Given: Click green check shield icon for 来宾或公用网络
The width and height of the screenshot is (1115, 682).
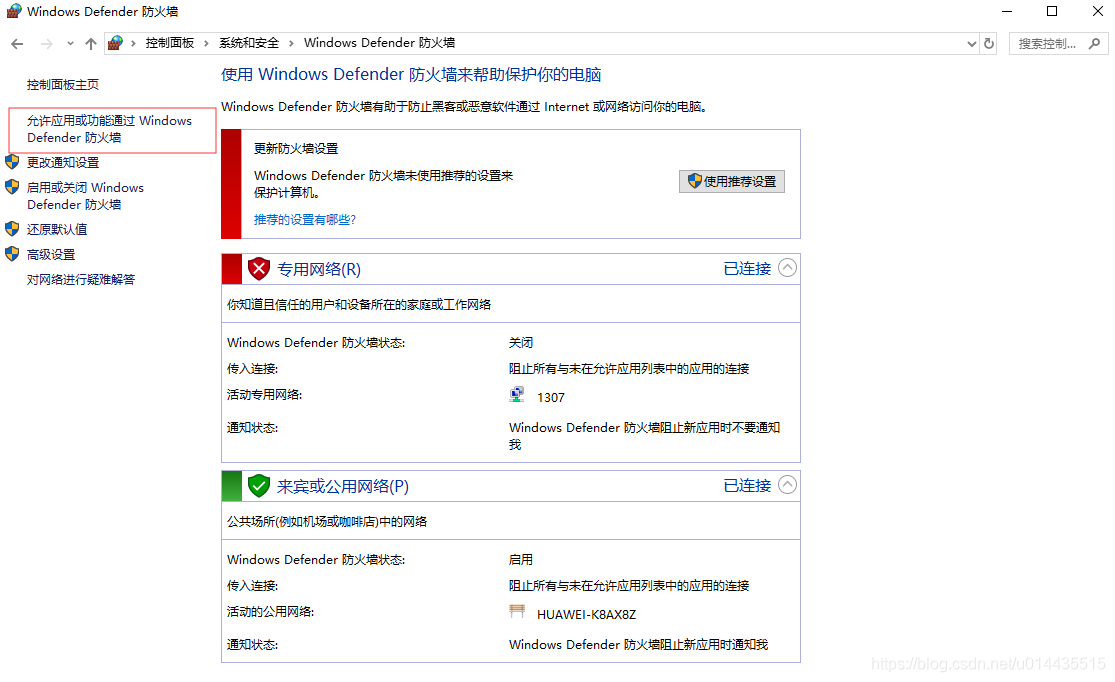Looking at the screenshot, I should pyautogui.click(x=259, y=486).
